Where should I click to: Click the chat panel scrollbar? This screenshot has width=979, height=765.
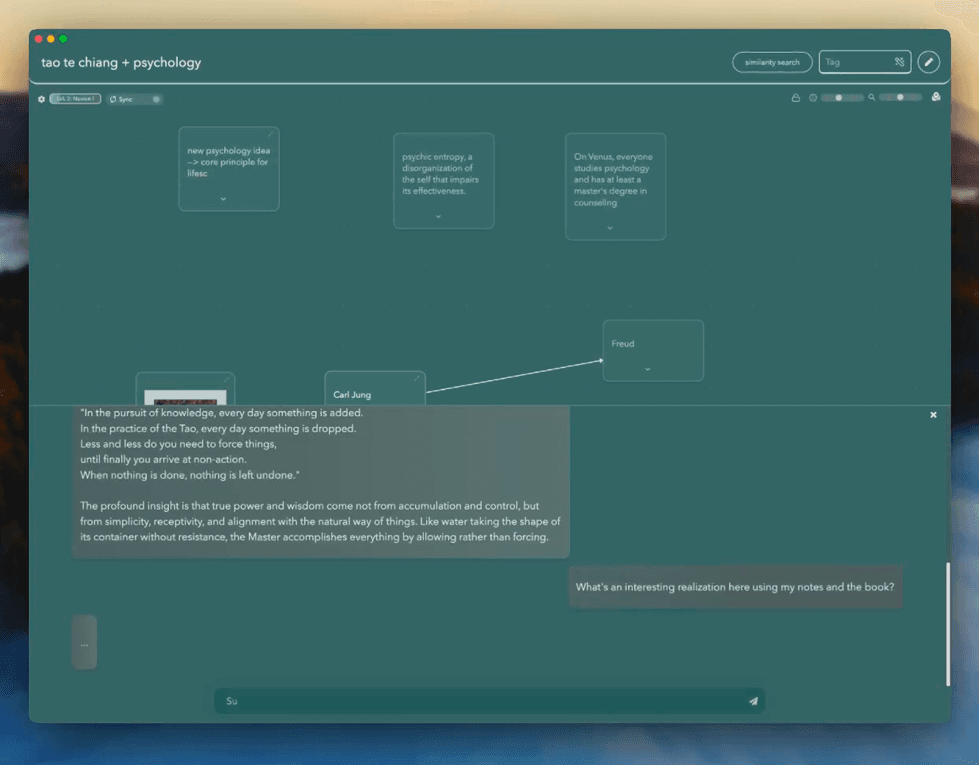click(948, 623)
